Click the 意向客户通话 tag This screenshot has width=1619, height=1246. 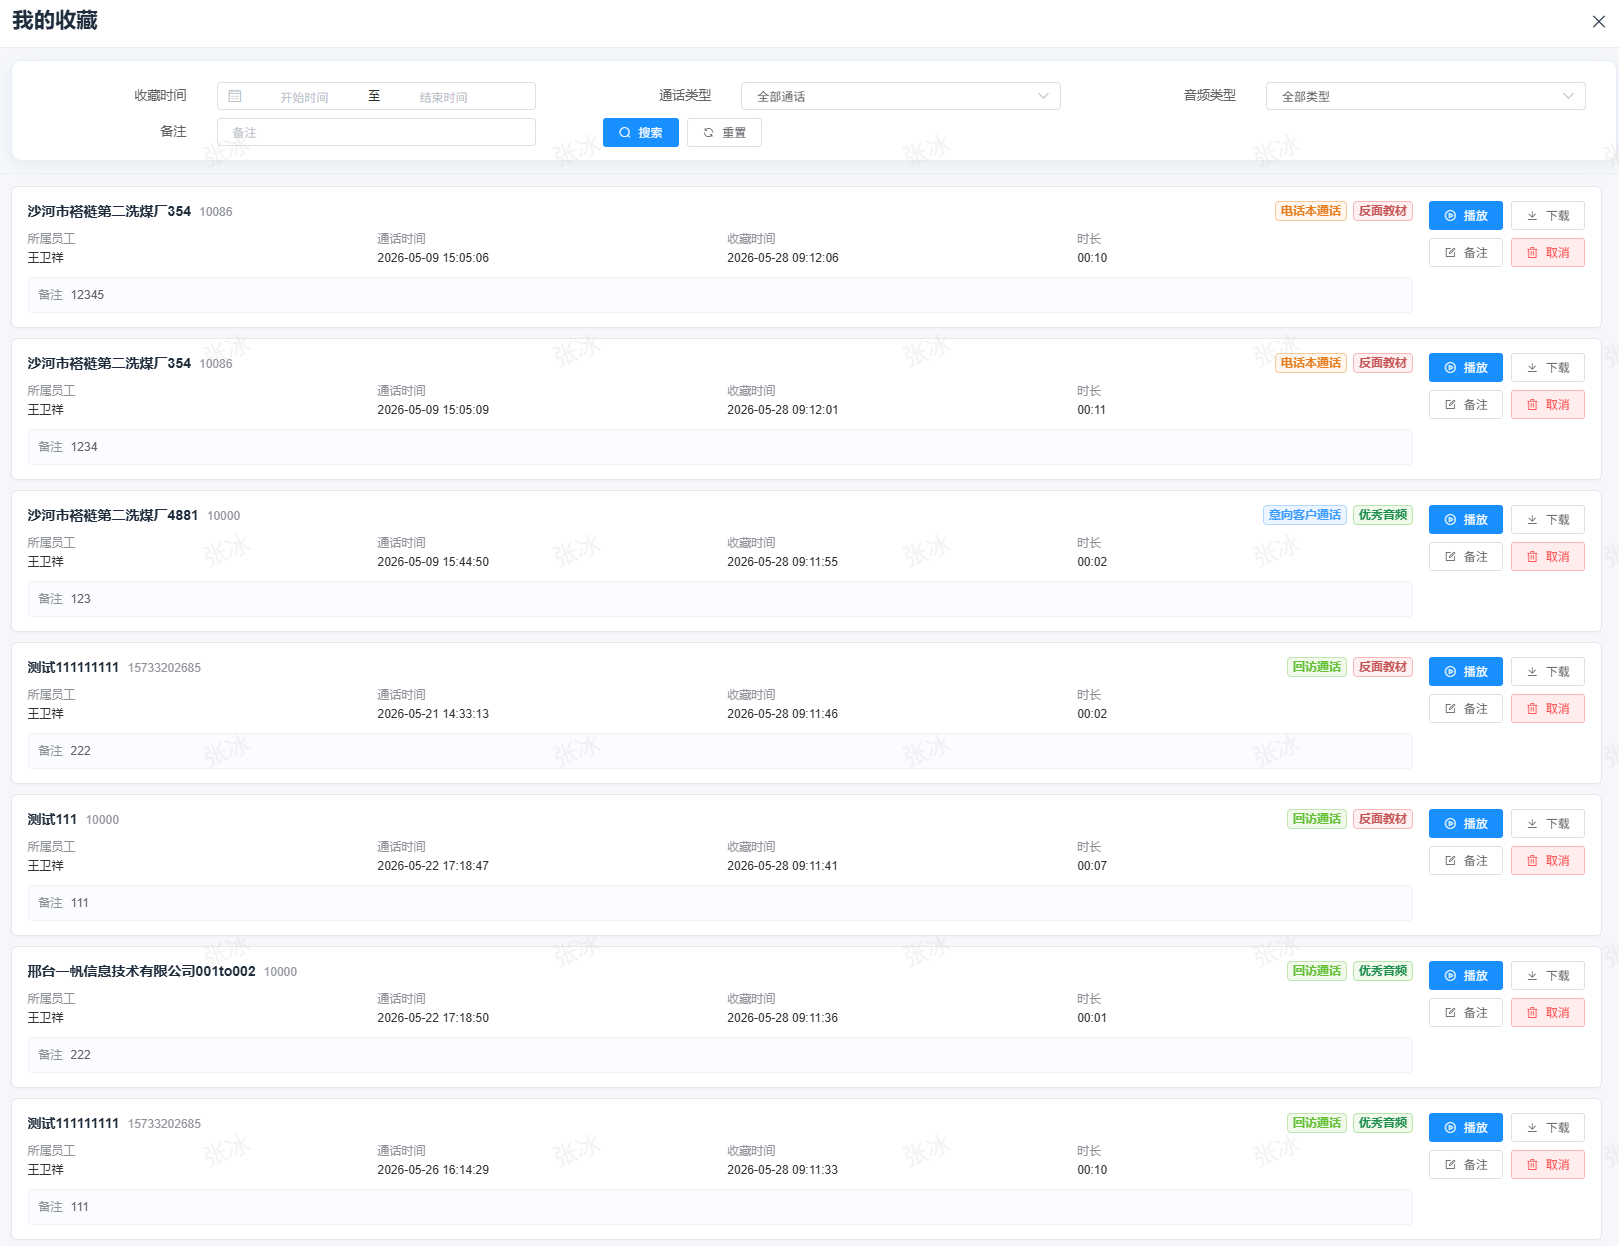coord(1304,515)
